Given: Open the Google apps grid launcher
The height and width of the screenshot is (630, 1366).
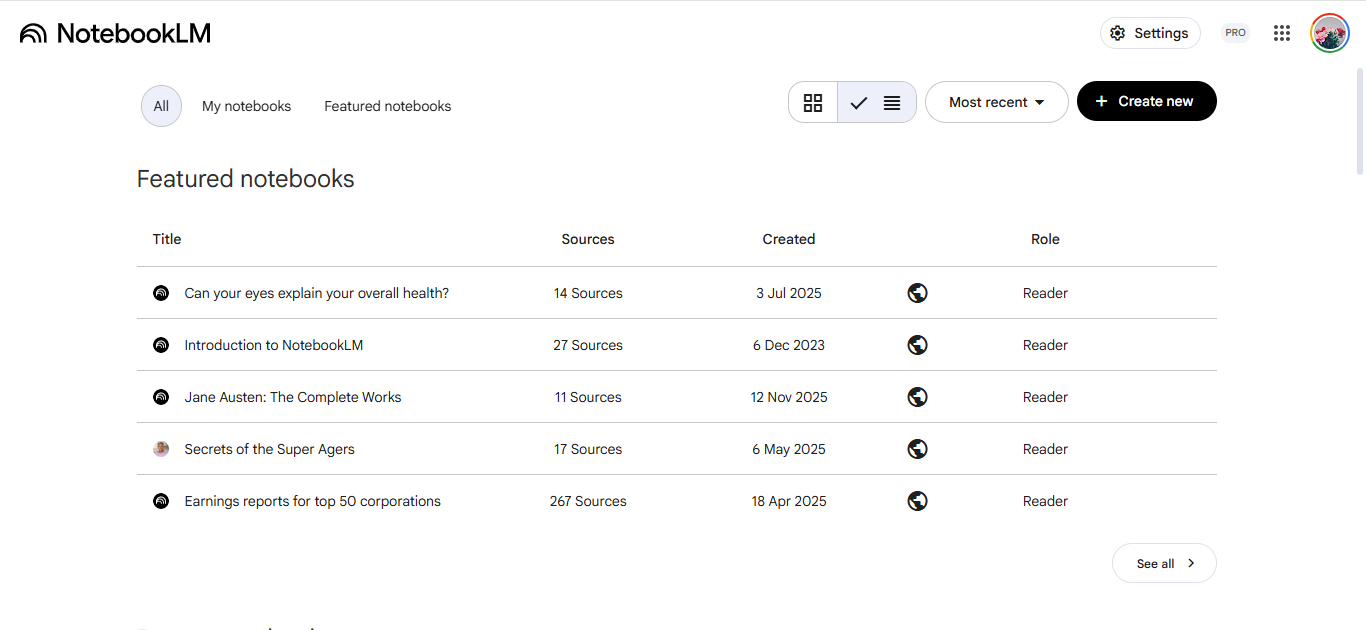Looking at the screenshot, I should (x=1282, y=33).
